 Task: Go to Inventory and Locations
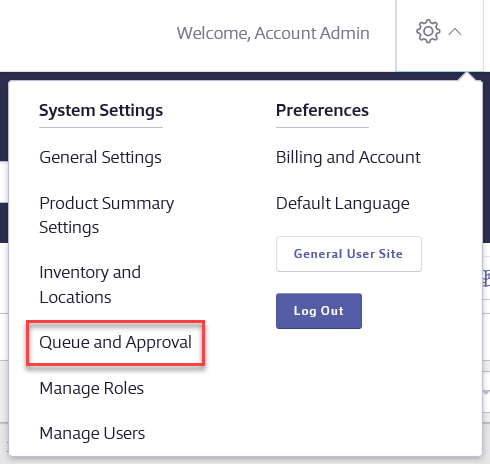90,284
